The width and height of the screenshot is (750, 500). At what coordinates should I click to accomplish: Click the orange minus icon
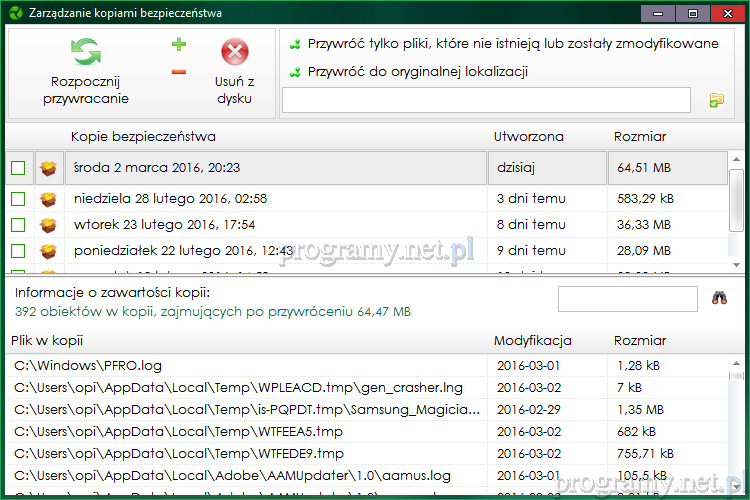pos(179,71)
